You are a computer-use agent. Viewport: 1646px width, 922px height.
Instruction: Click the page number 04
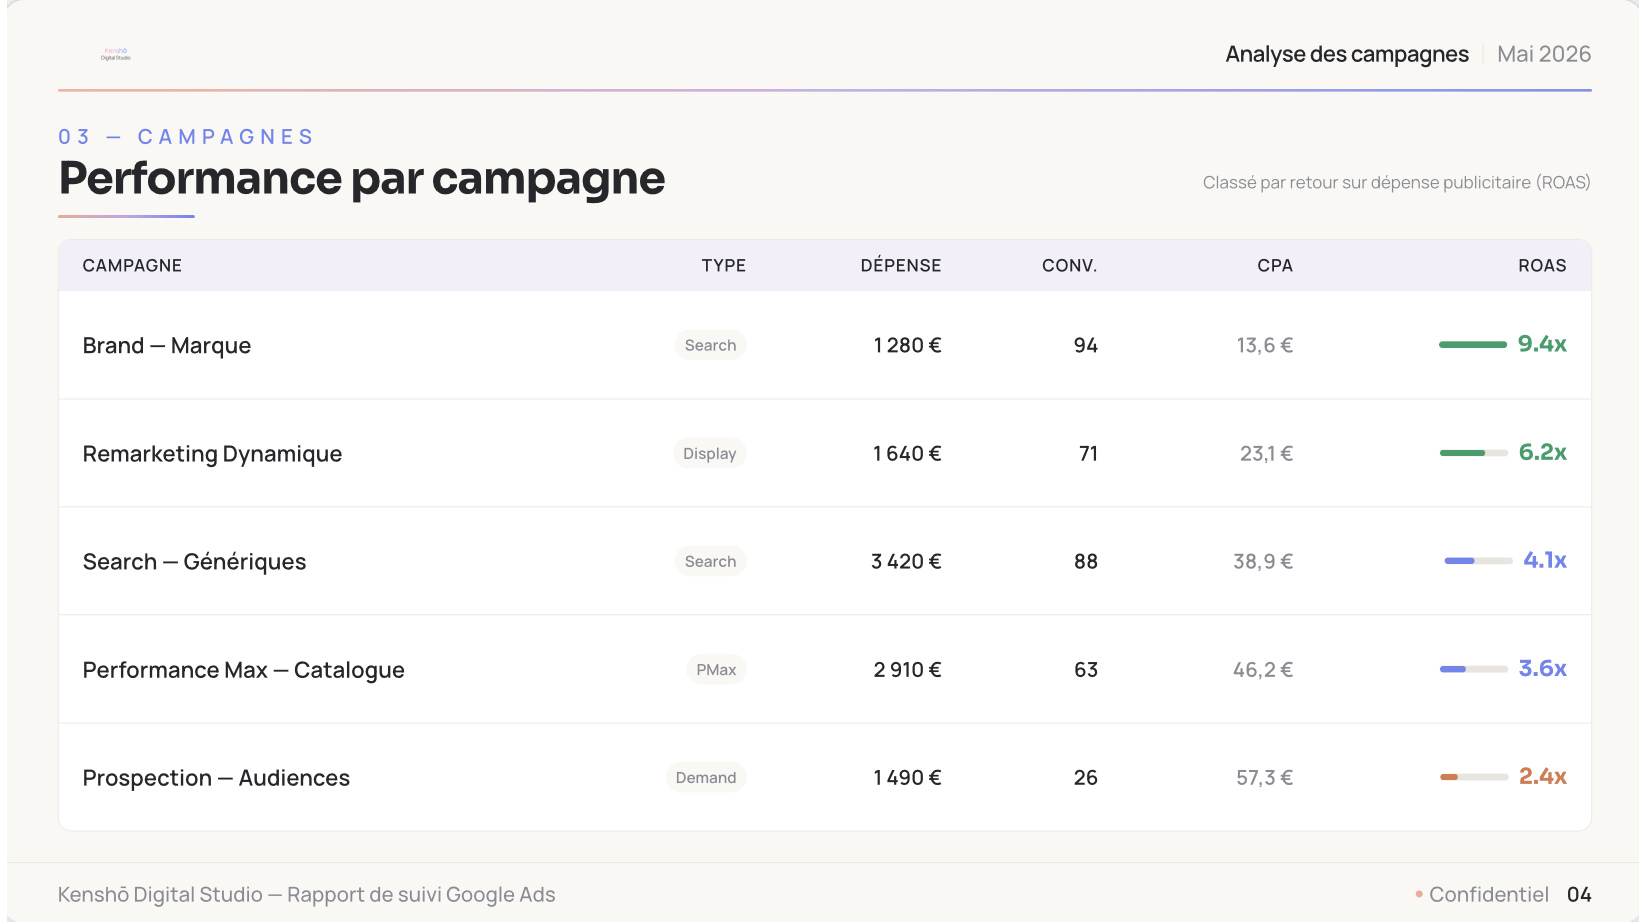pyautogui.click(x=1579, y=895)
